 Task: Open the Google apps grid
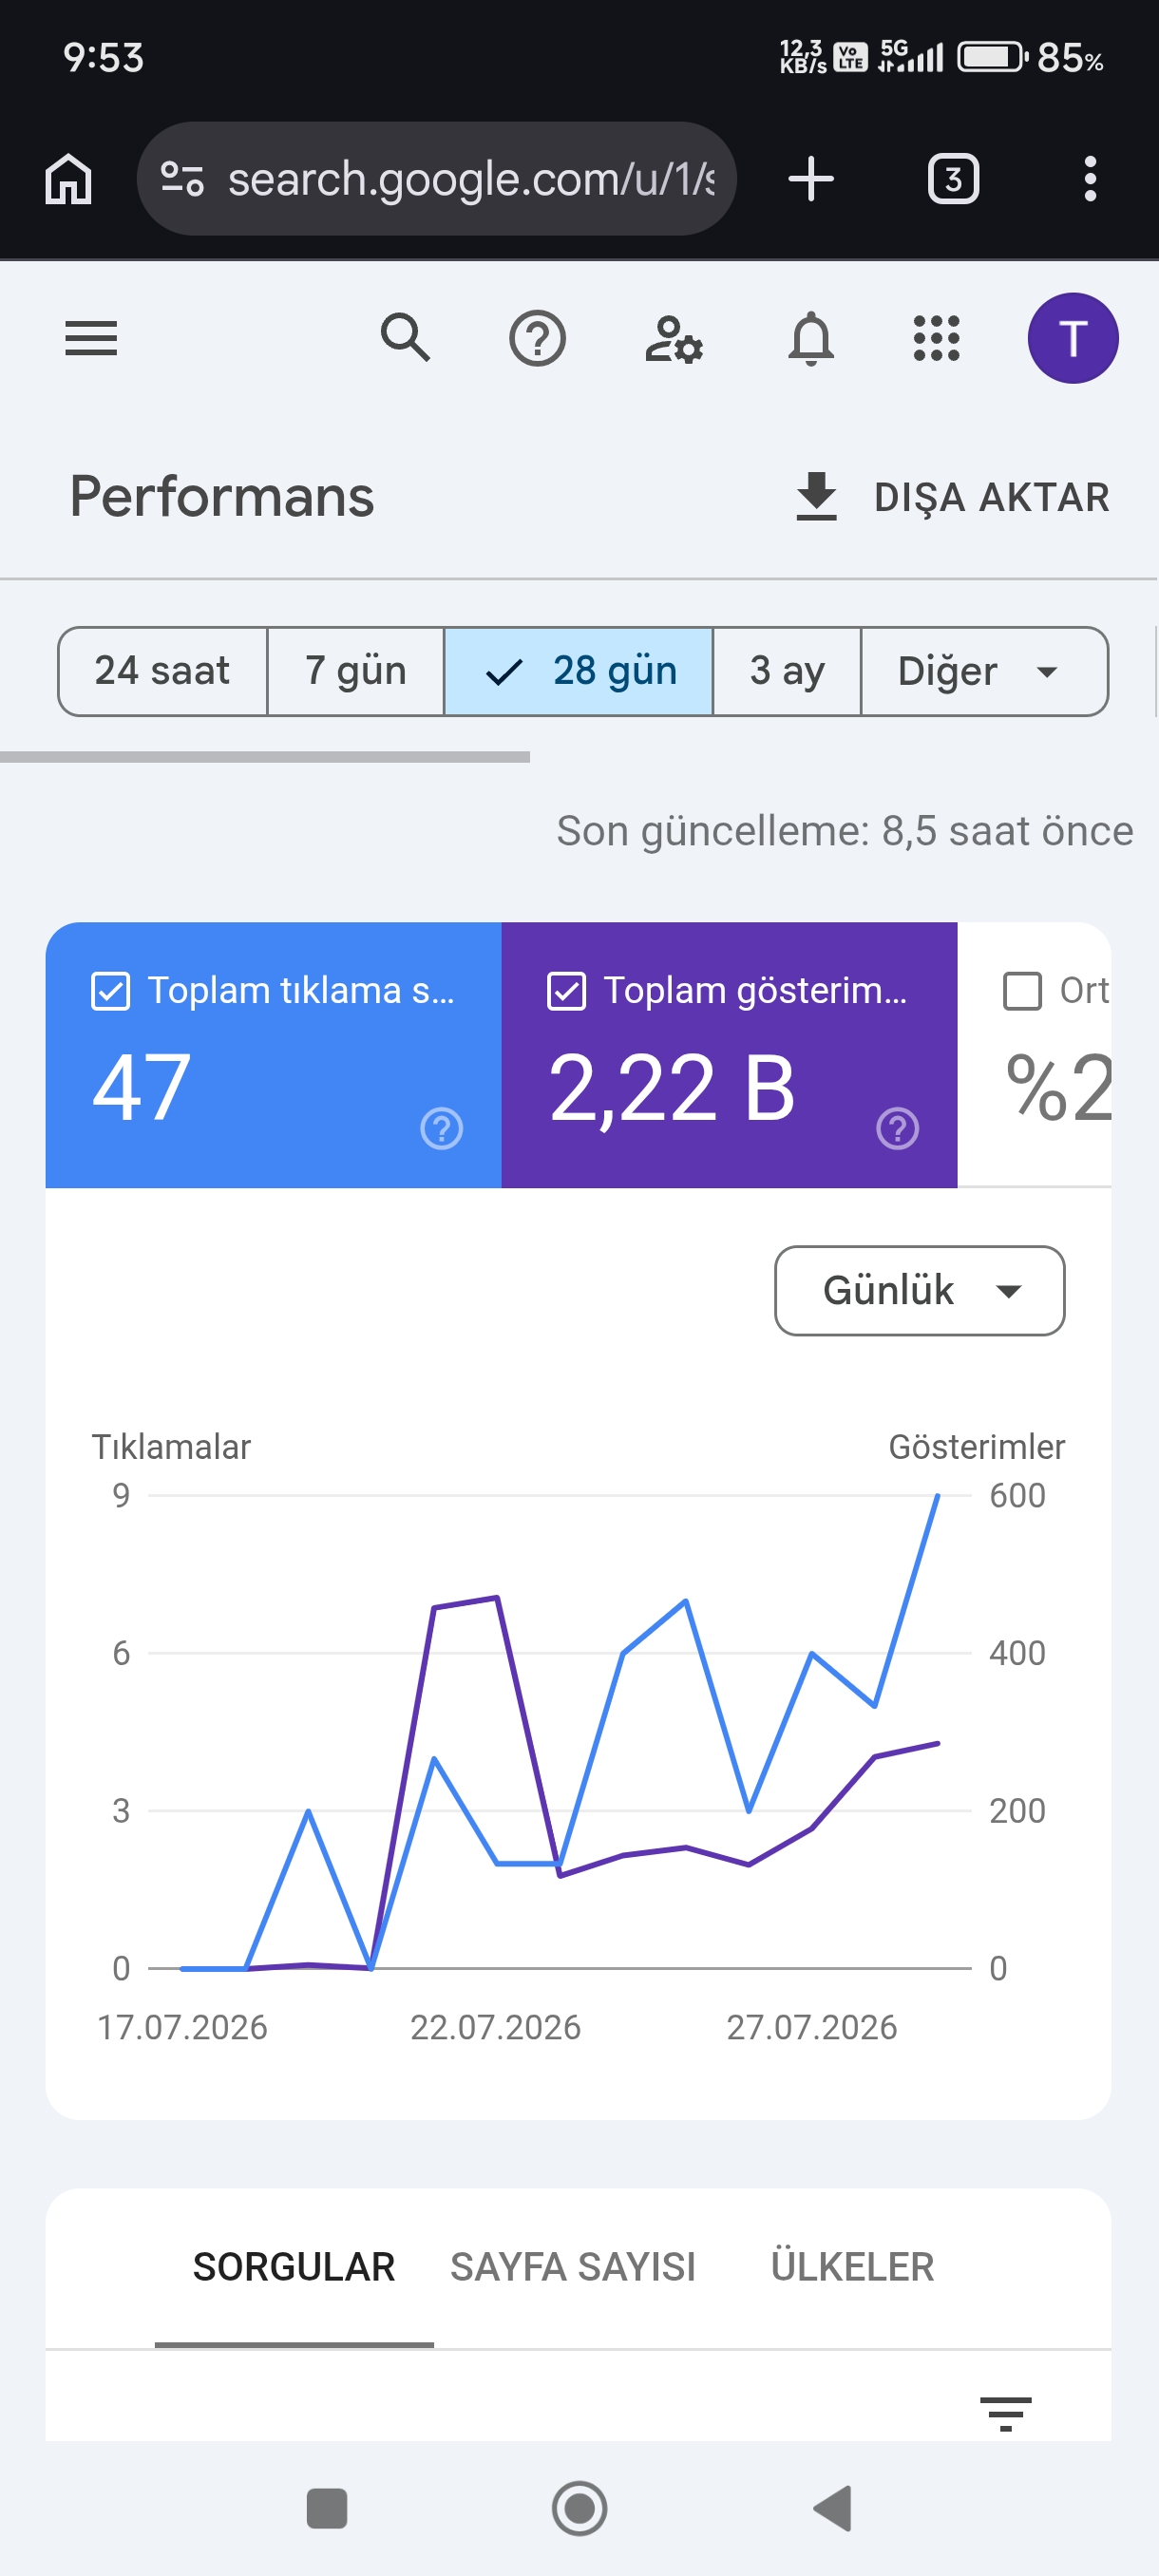tap(936, 338)
